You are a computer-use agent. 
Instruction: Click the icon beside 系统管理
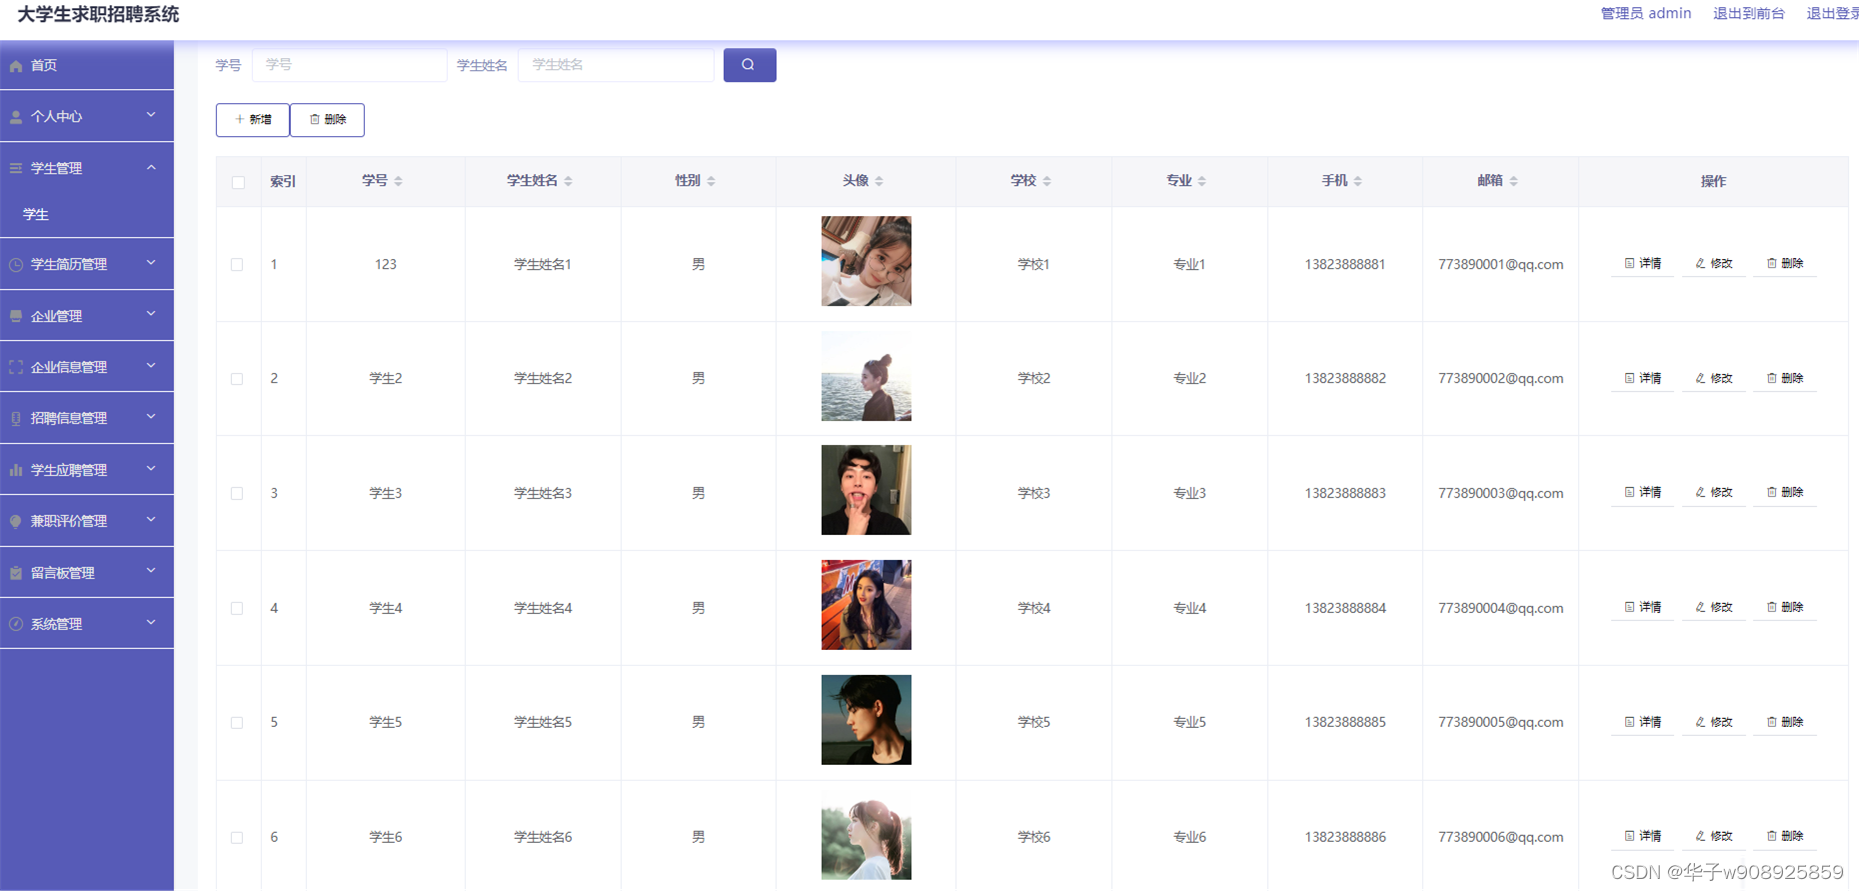coord(16,624)
